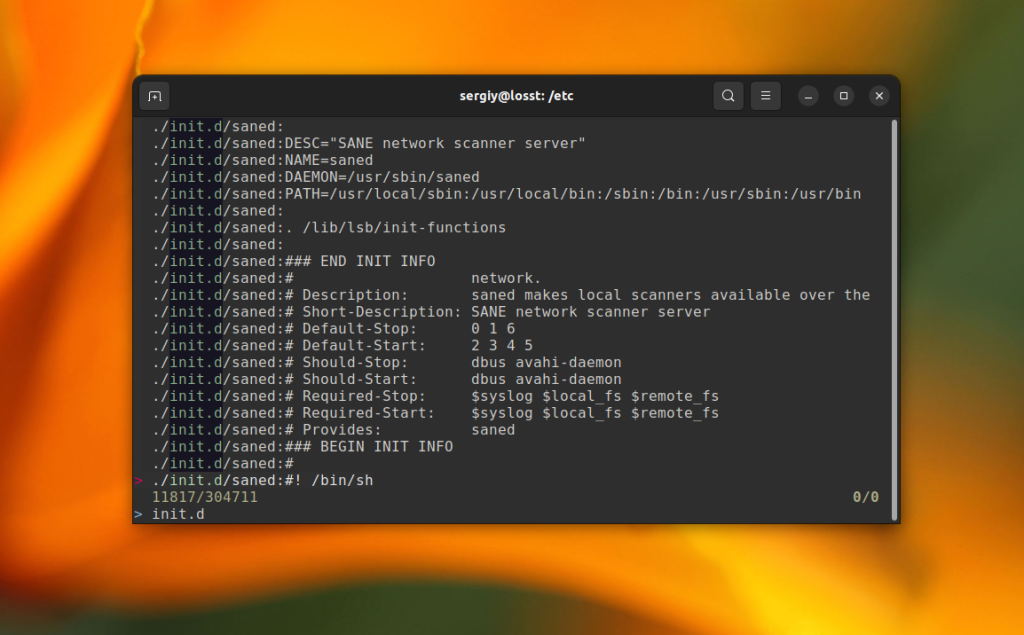
Task: Select the NAME=saned line
Action: click(x=263, y=160)
